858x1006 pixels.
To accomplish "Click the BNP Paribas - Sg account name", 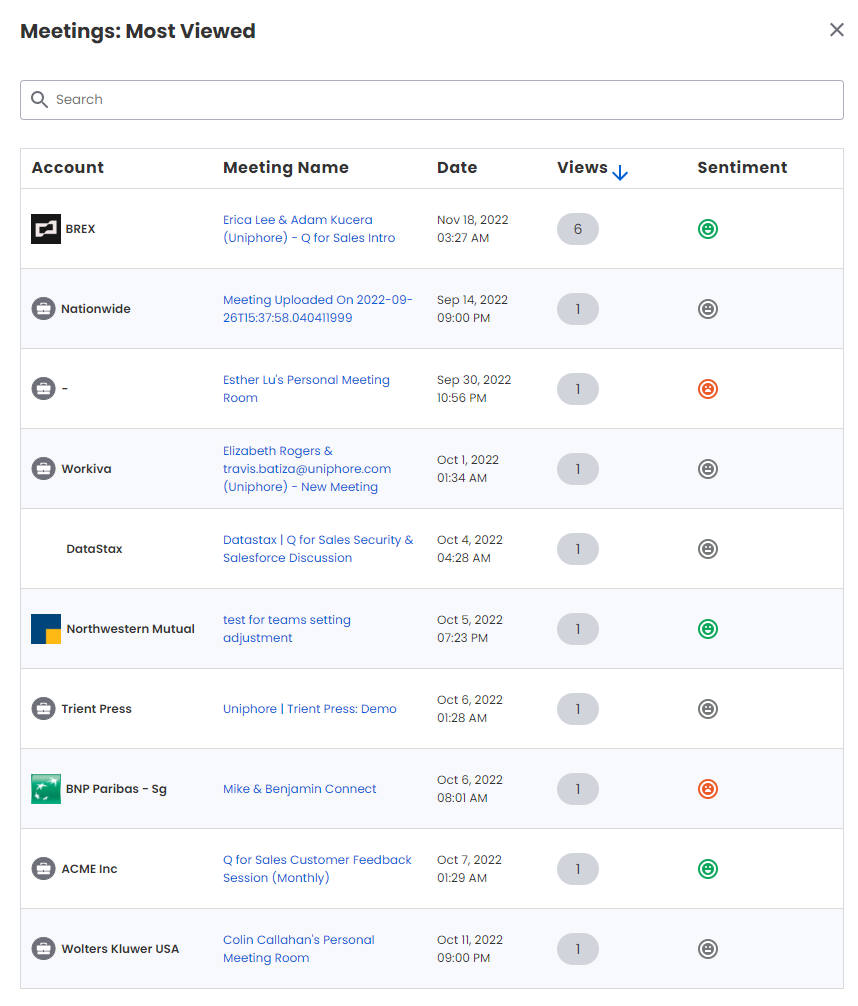I will [x=116, y=789].
